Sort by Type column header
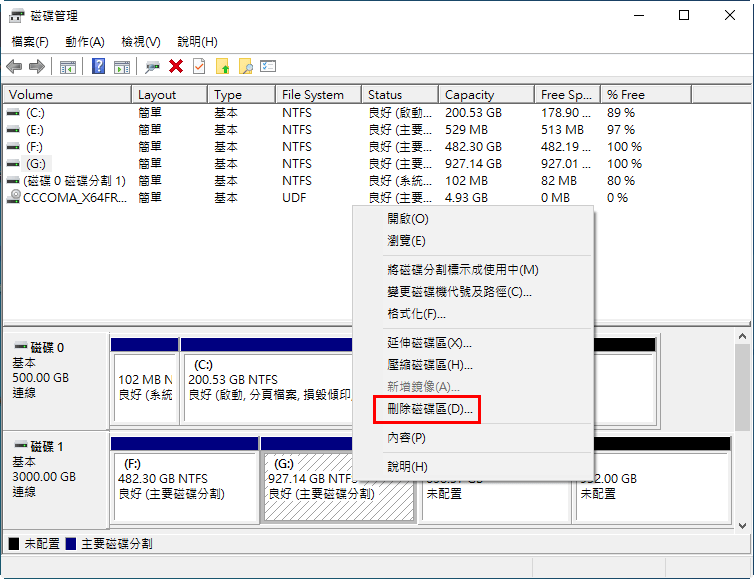Image resolution: width=754 pixels, height=579 pixels. pyautogui.click(x=242, y=95)
